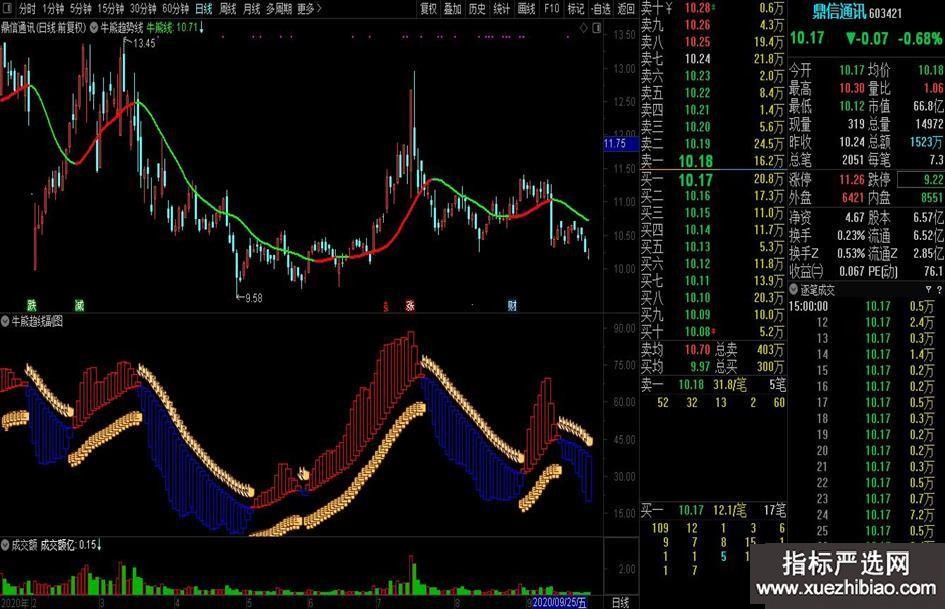Toggle 自选 watchlist for this stock
Image resolution: width=945 pixels, height=609 pixels.
pos(601,8)
